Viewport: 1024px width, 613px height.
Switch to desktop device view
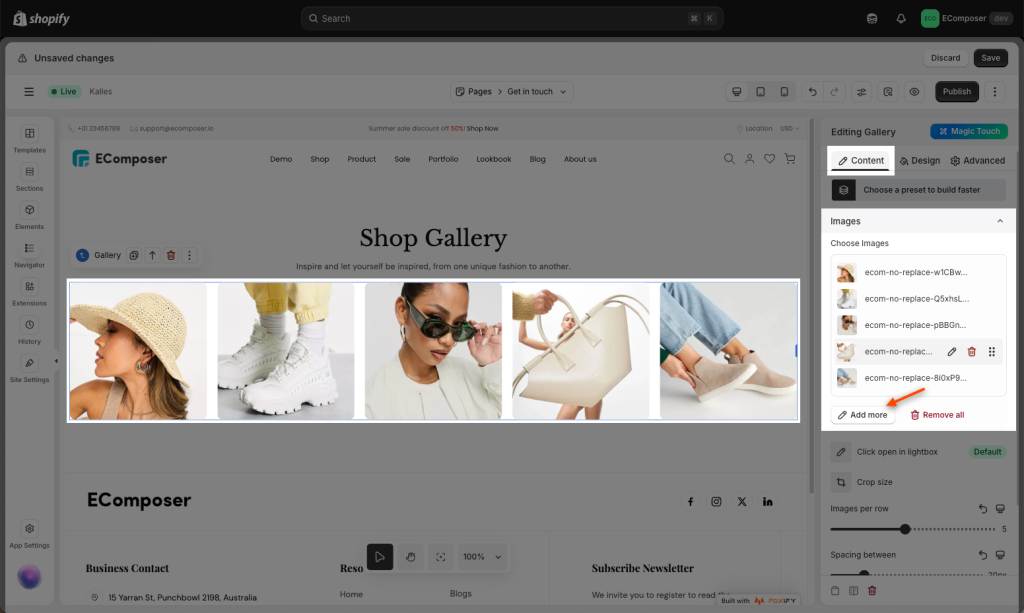[737, 92]
